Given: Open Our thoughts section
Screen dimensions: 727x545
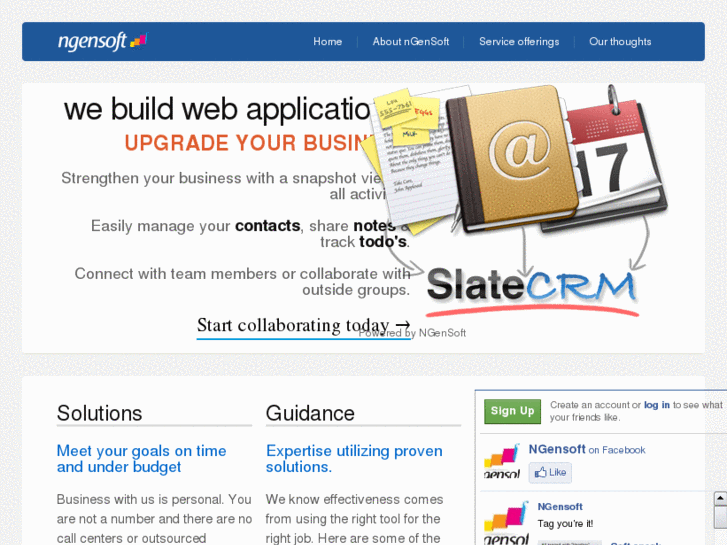Looking at the screenshot, I should pyautogui.click(x=620, y=42).
